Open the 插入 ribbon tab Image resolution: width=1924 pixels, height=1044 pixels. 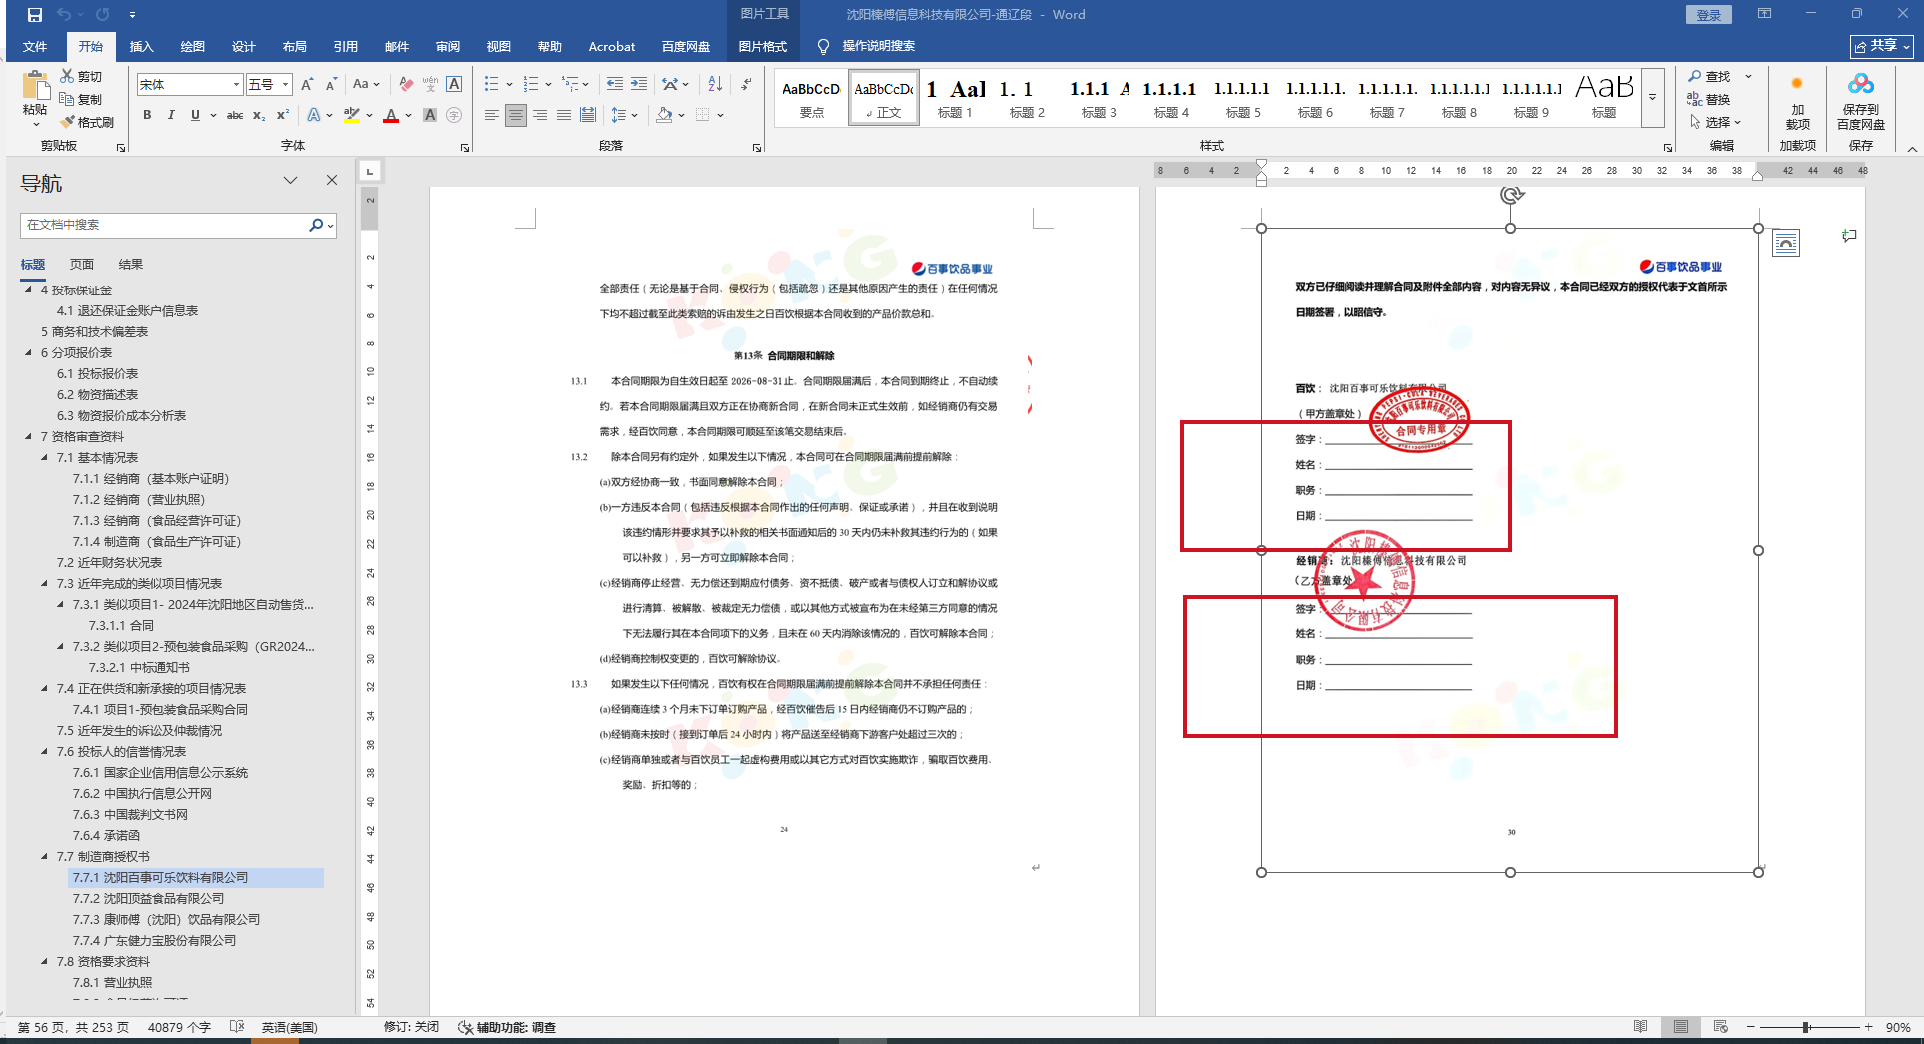pos(141,46)
